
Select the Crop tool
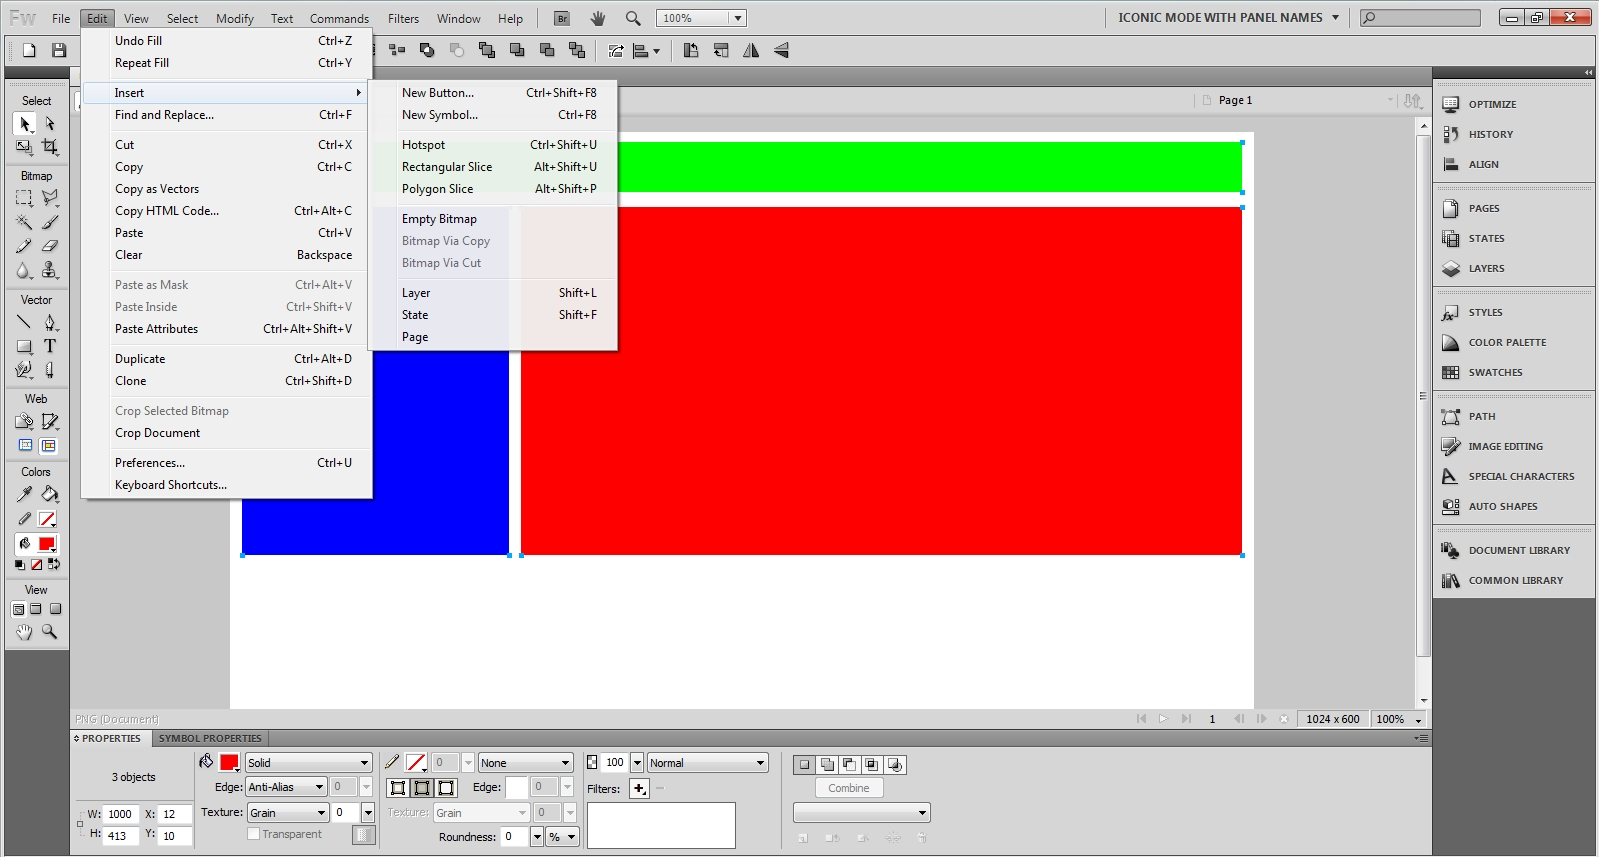pos(49,147)
